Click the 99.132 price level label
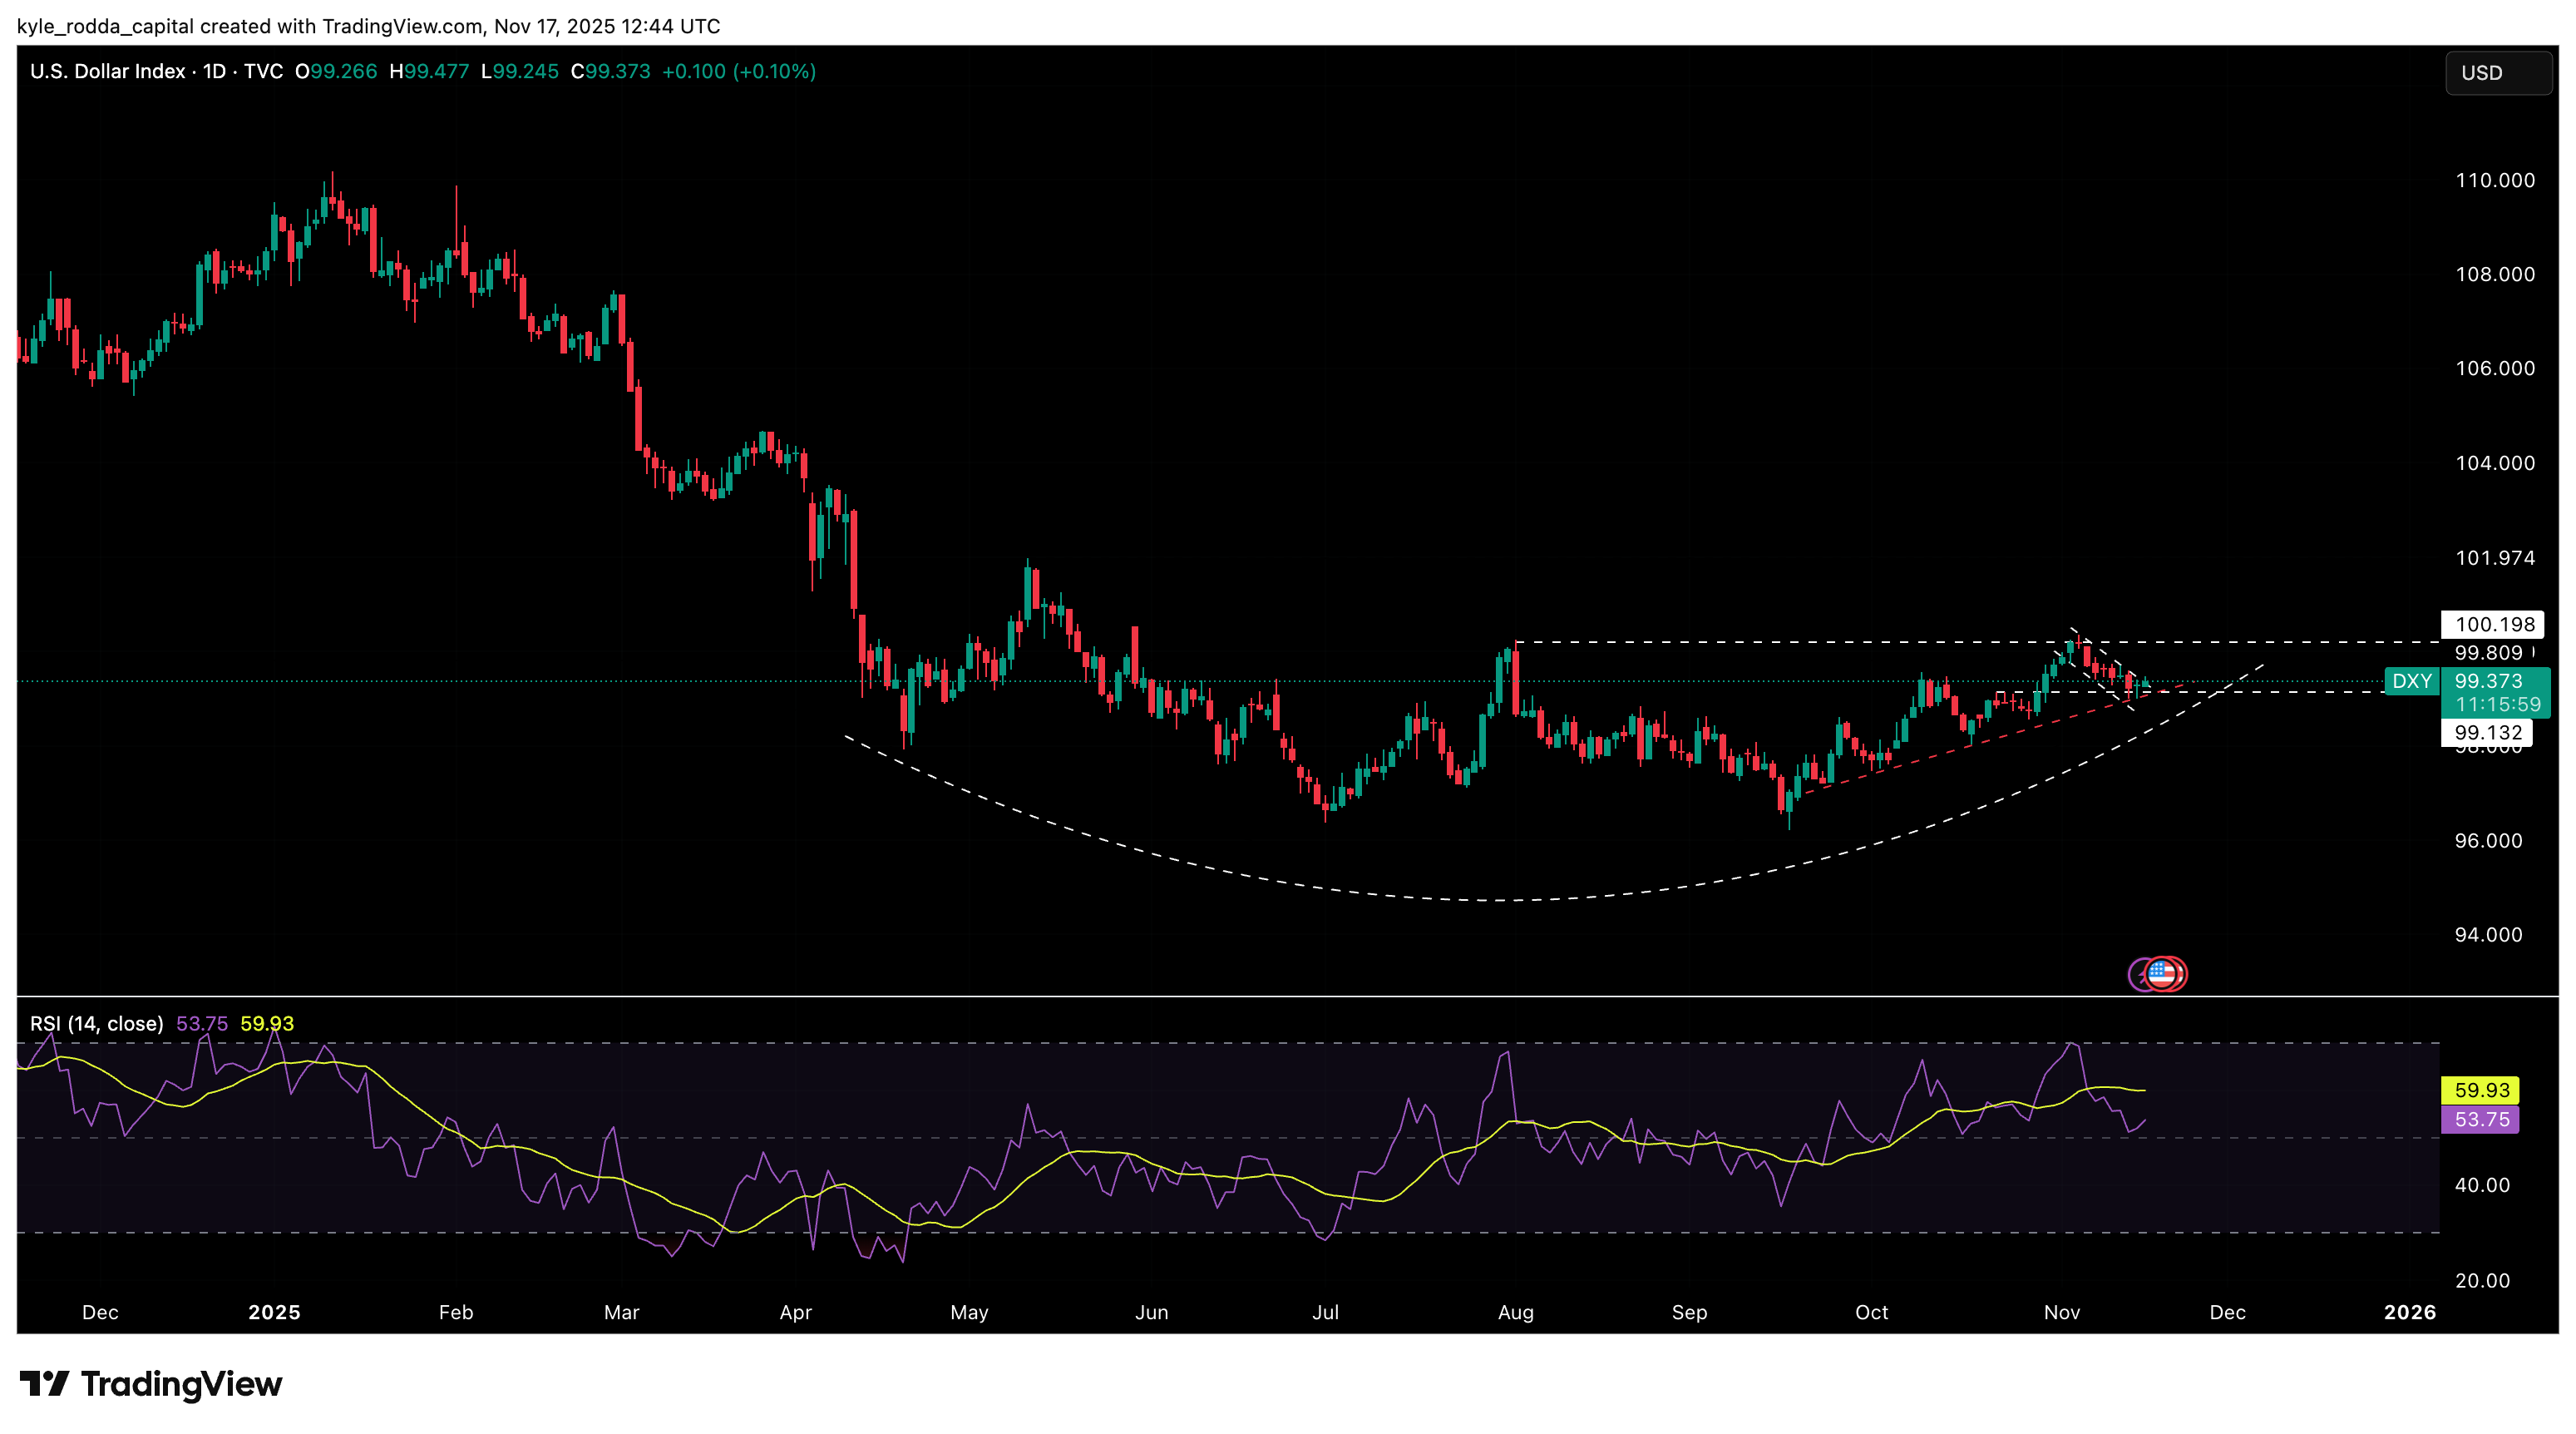The height and width of the screenshot is (1434, 2576). (2488, 732)
